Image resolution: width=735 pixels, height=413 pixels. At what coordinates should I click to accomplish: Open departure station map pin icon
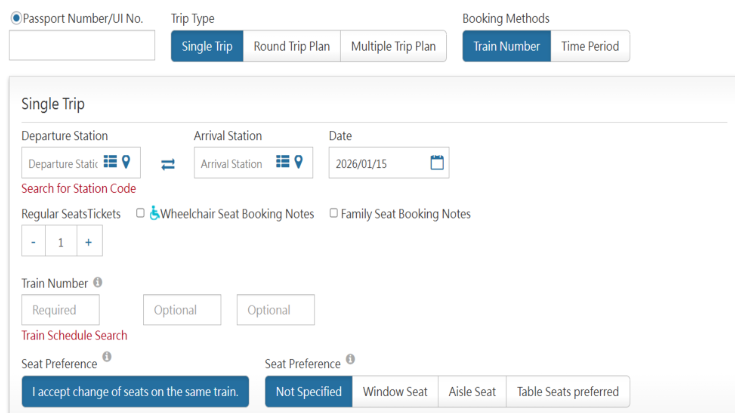pyautogui.click(x=126, y=162)
